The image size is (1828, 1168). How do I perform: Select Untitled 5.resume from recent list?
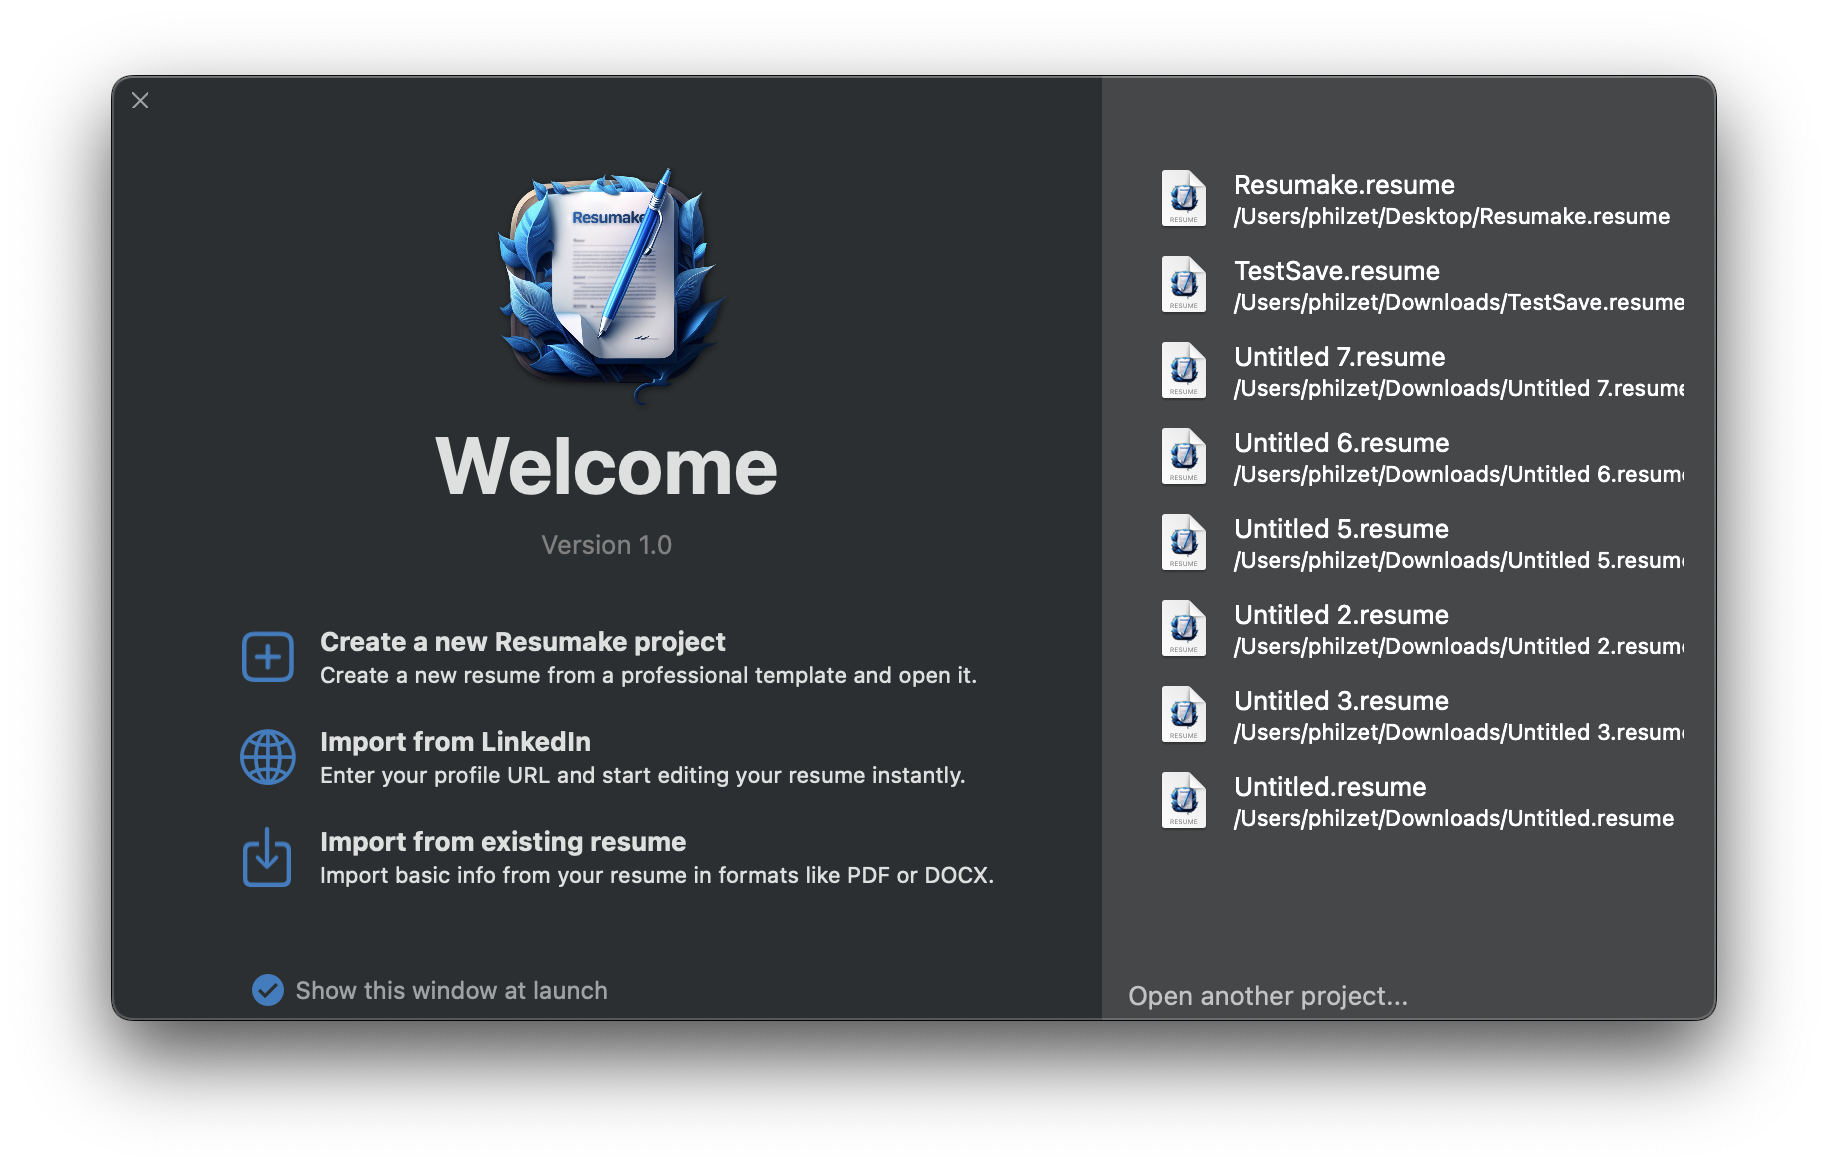pos(1342,529)
